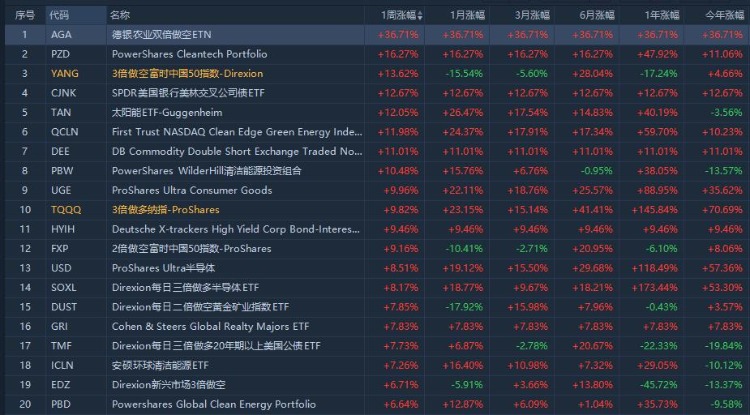750x415 pixels.
Task: Click UGE 1-year gain +88.95%
Action: (x=657, y=190)
